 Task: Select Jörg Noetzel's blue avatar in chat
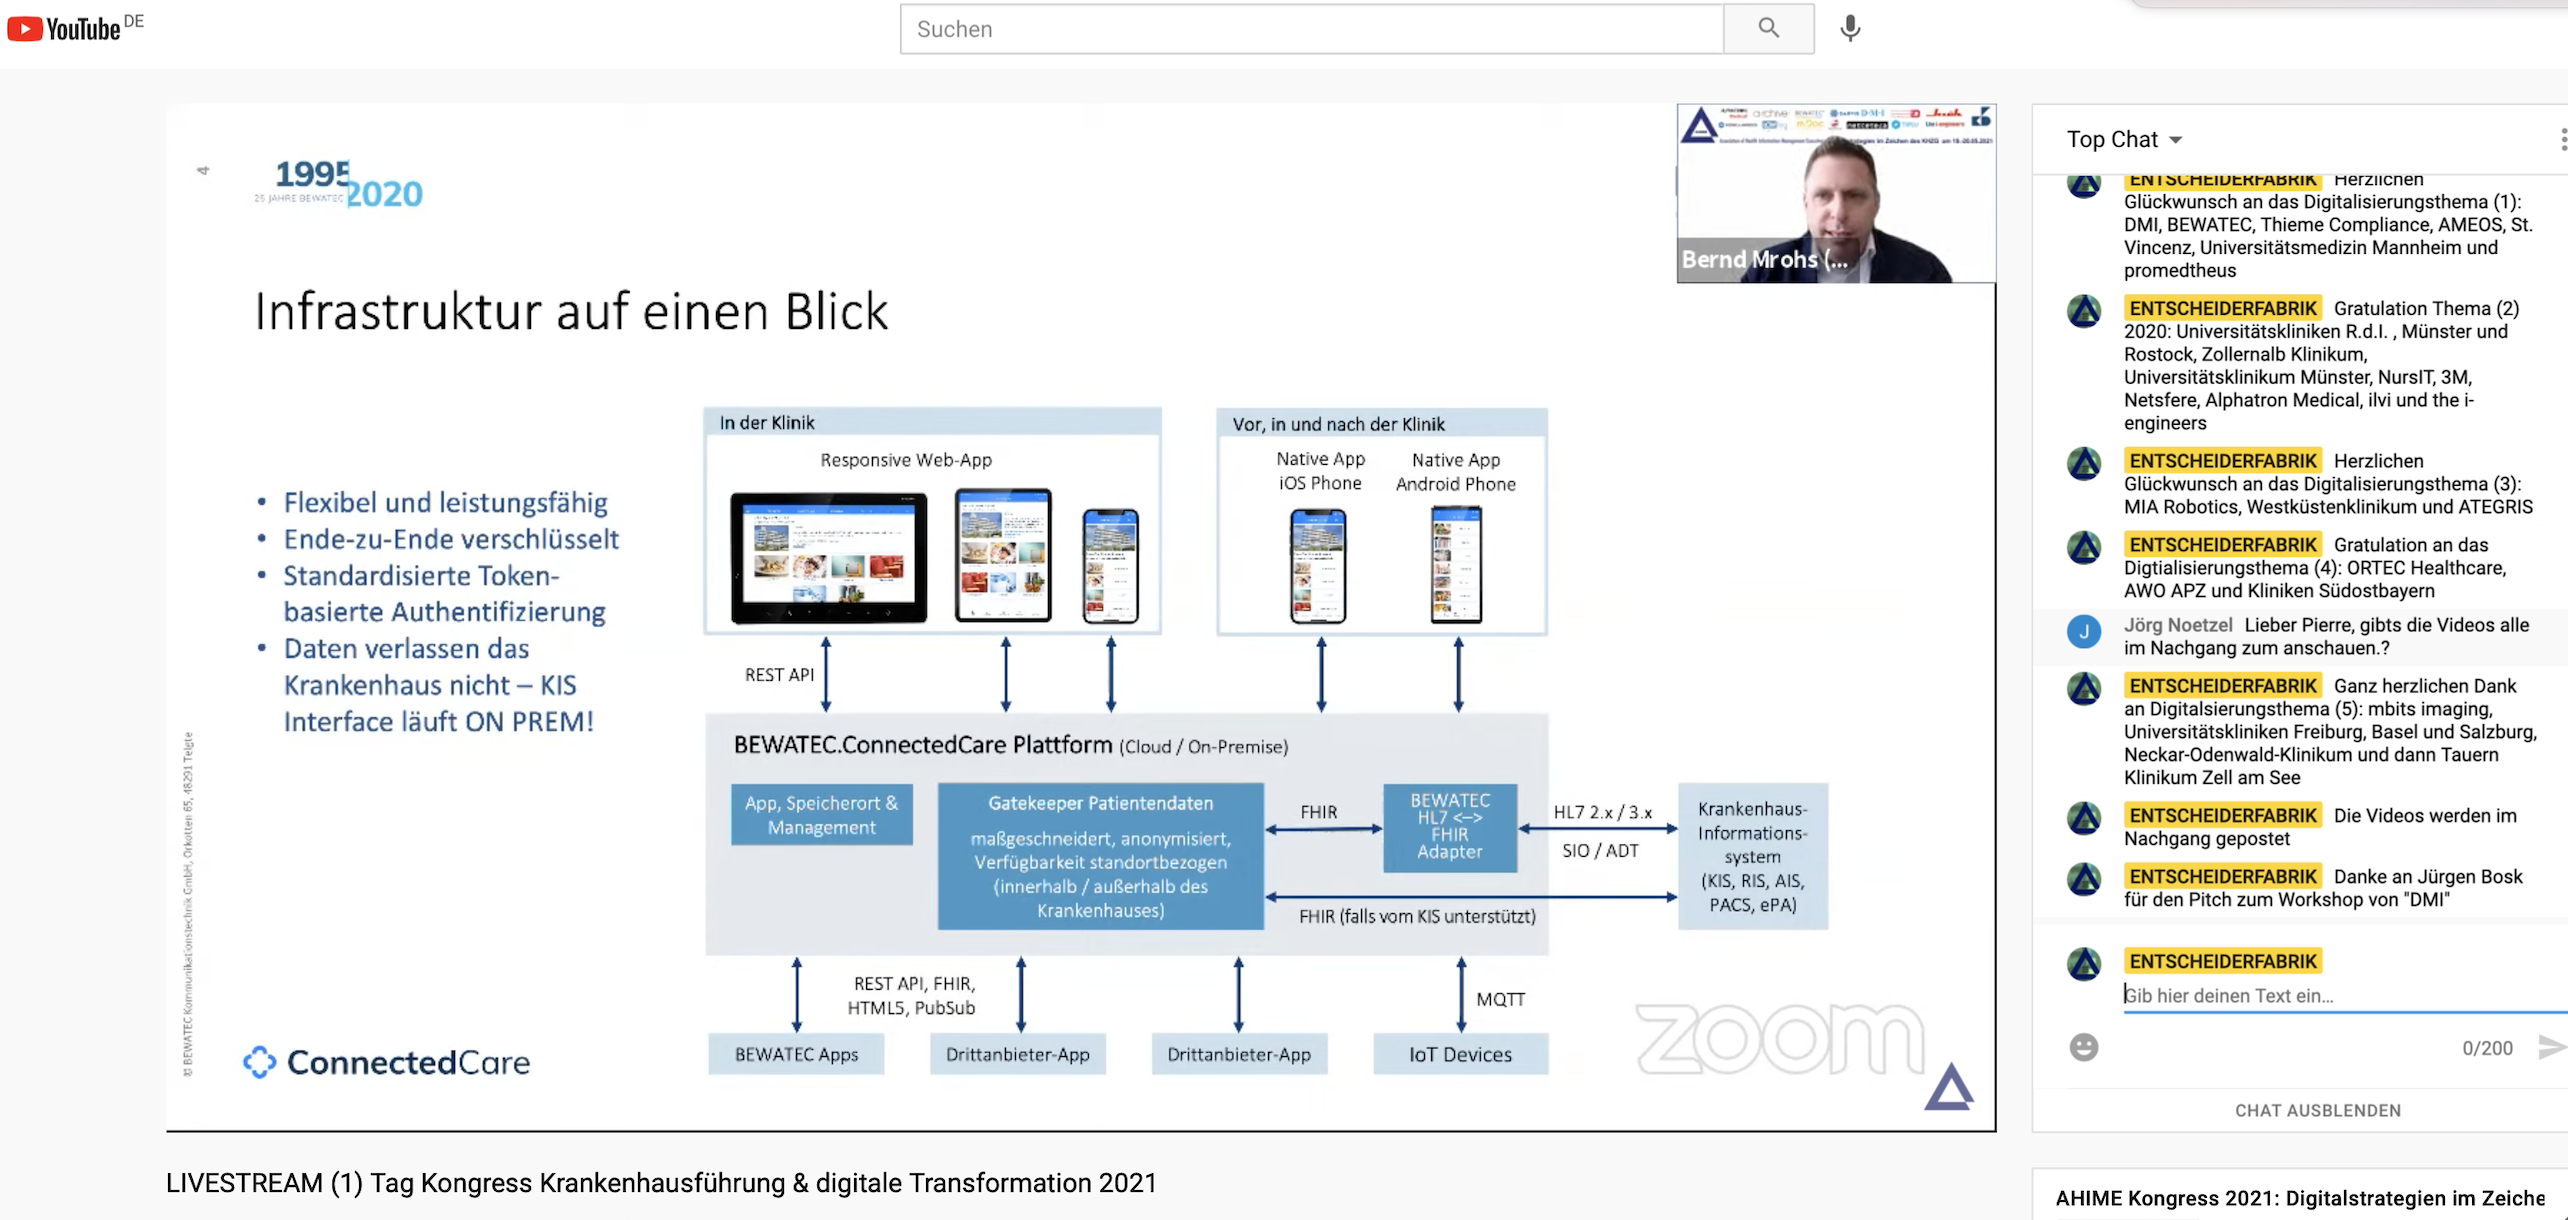point(2084,631)
